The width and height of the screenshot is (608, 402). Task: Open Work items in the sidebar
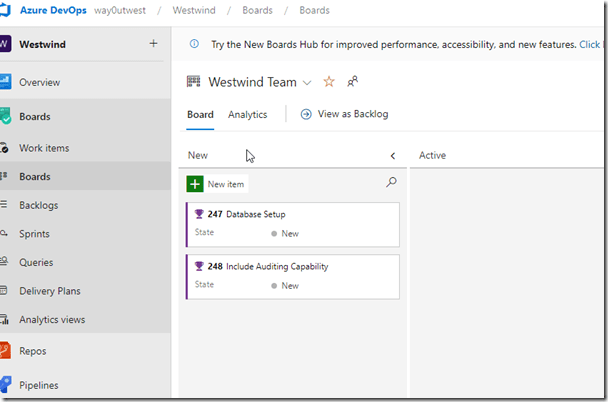tap(44, 148)
